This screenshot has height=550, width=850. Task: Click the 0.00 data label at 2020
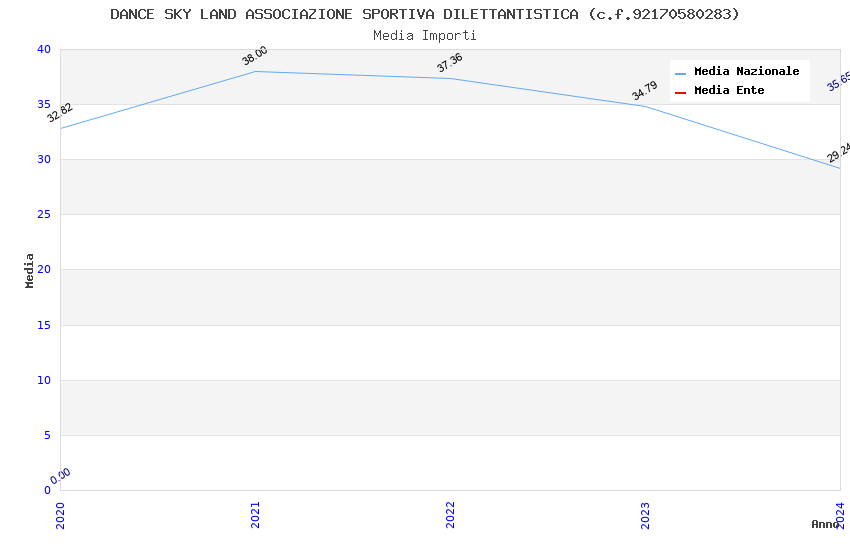pos(60,476)
